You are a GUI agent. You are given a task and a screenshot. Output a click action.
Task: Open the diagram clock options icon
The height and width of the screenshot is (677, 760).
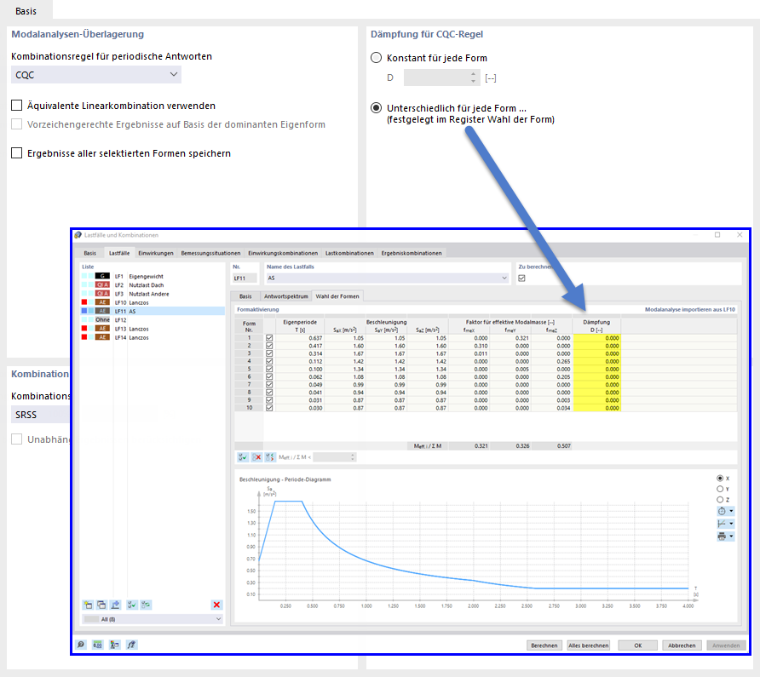(725, 511)
